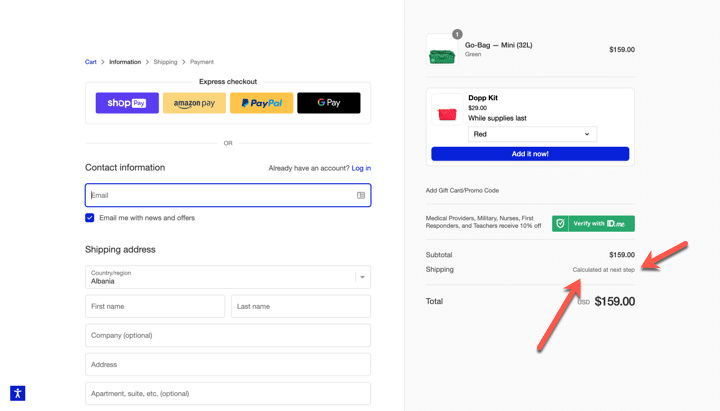Open the accessibility widget icon
The height and width of the screenshot is (411, 720).
(x=17, y=393)
